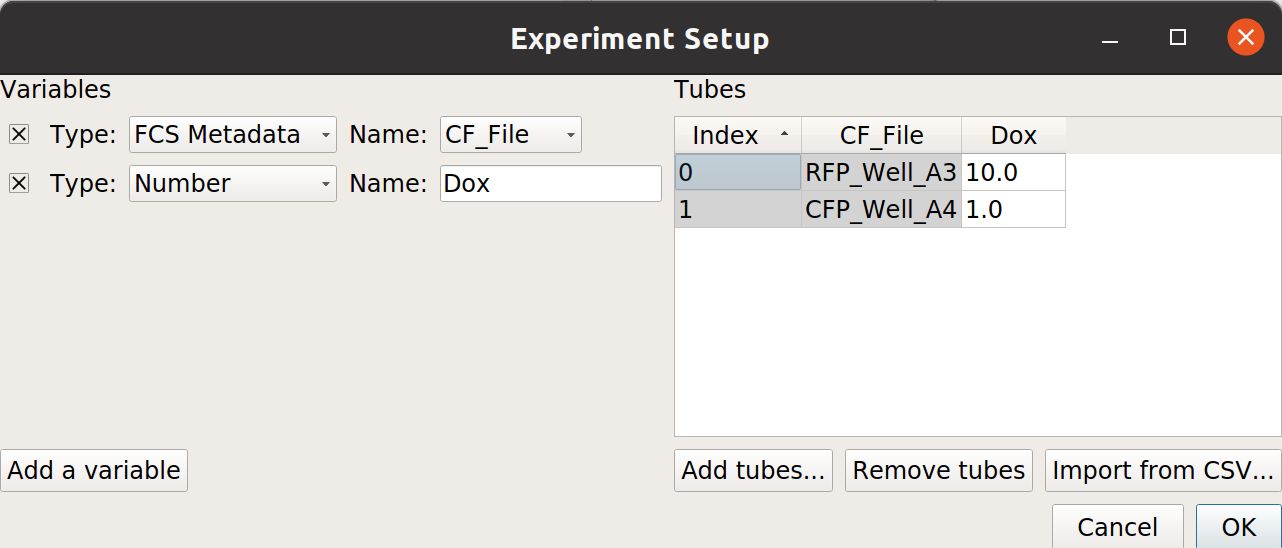Click the Add tubes... button

(x=754, y=470)
